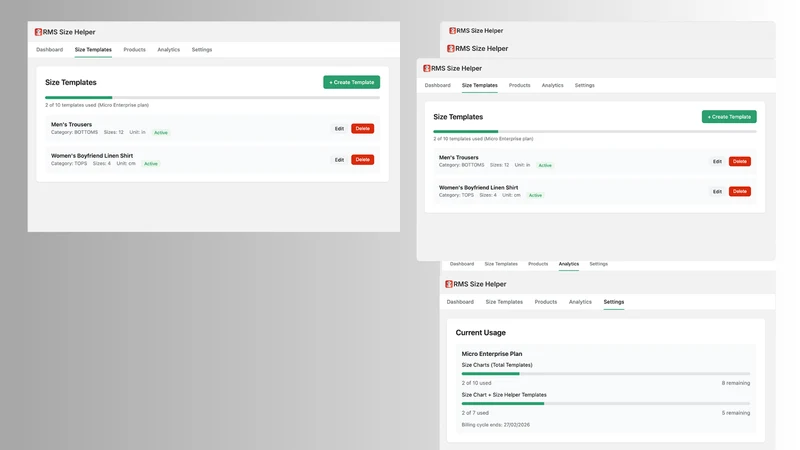Open Settings tab in the right Size Templates window
Image resolution: width=800 pixels, height=450 pixels.
pos(585,85)
